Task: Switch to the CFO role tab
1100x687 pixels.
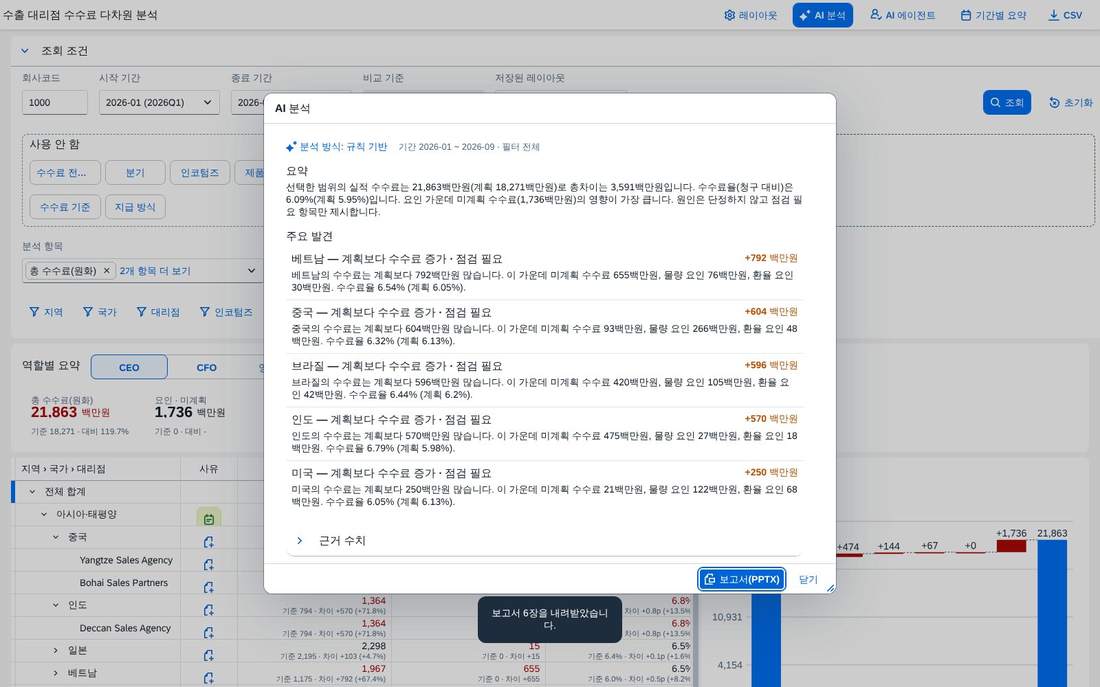Action: pos(206,367)
